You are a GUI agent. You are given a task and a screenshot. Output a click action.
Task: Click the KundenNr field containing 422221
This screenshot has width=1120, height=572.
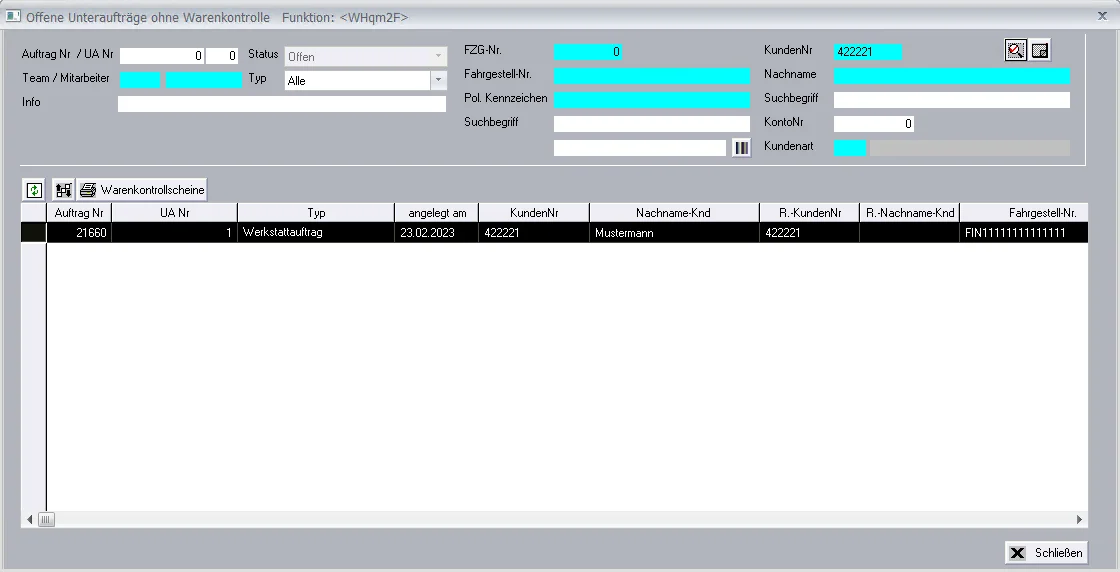[868, 51]
